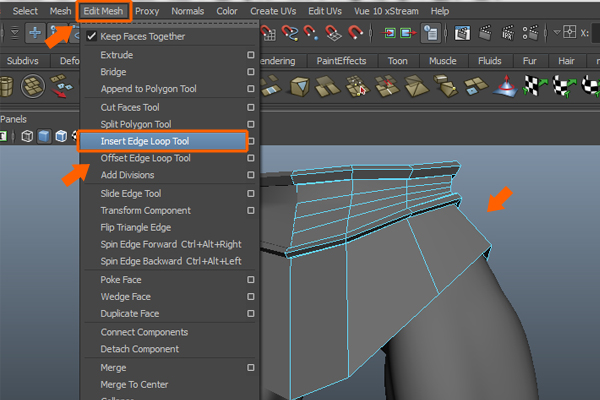Switch to the Subdivs shelf tab
The image size is (600, 400).
[23, 61]
